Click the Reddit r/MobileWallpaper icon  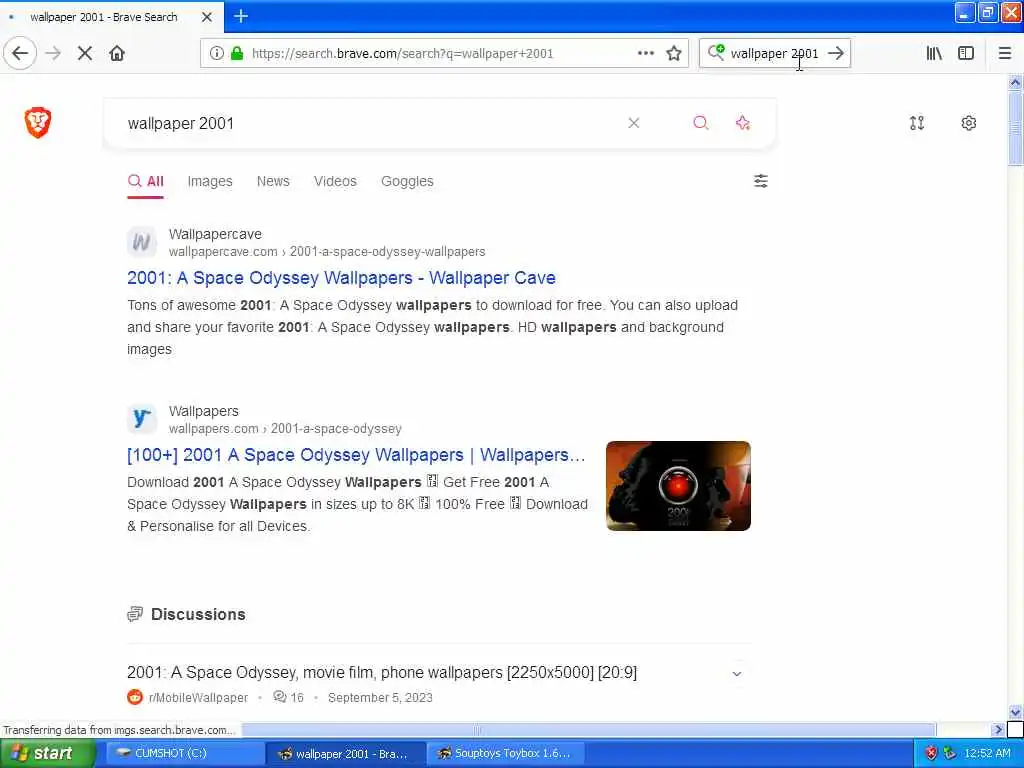tap(135, 697)
